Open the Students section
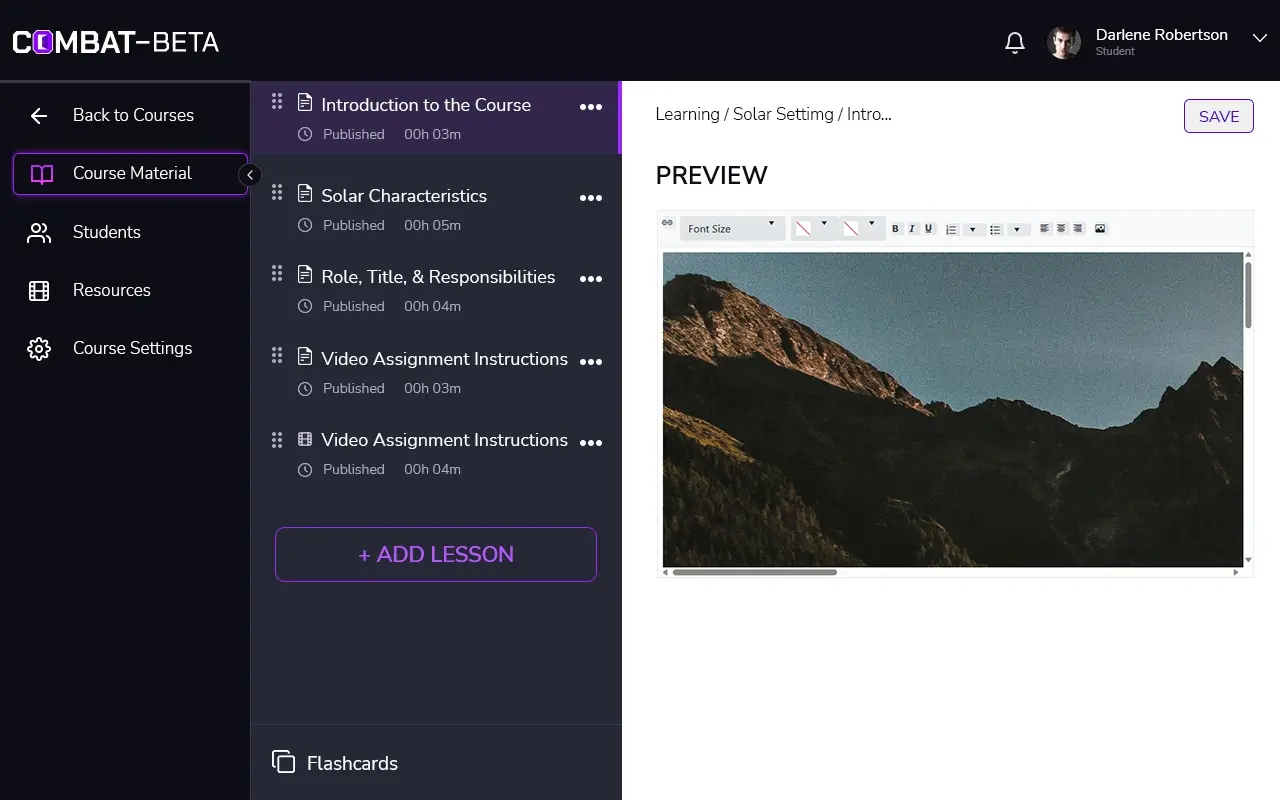 [x=106, y=232]
